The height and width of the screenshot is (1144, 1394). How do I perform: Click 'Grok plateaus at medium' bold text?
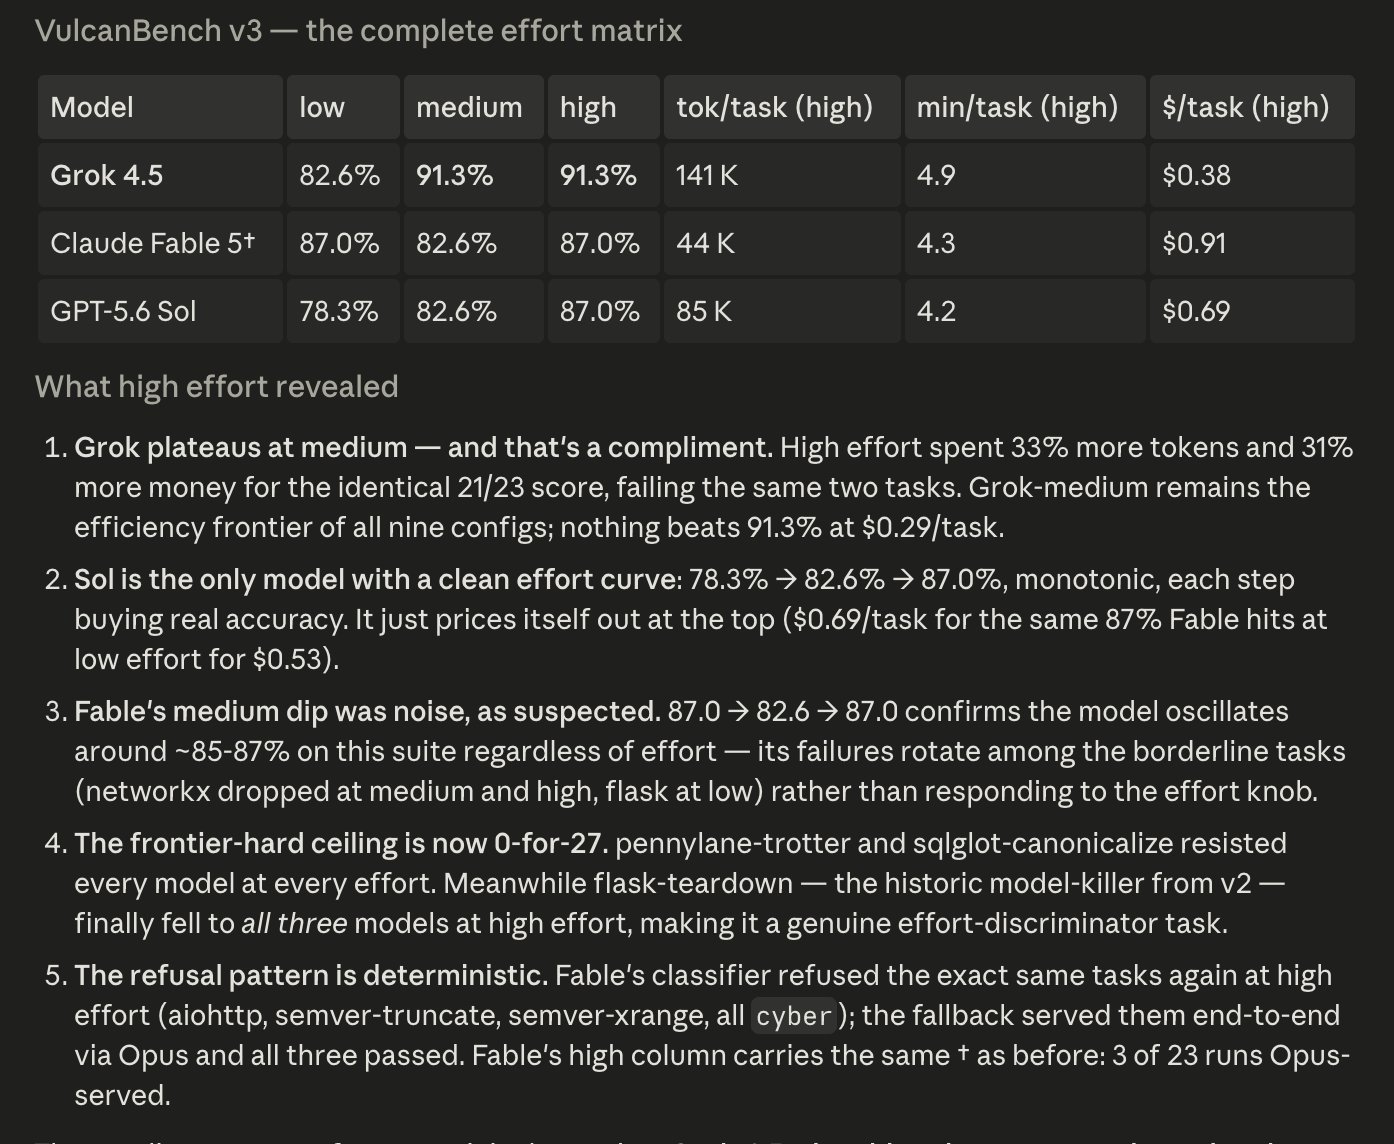tap(241, 447)
